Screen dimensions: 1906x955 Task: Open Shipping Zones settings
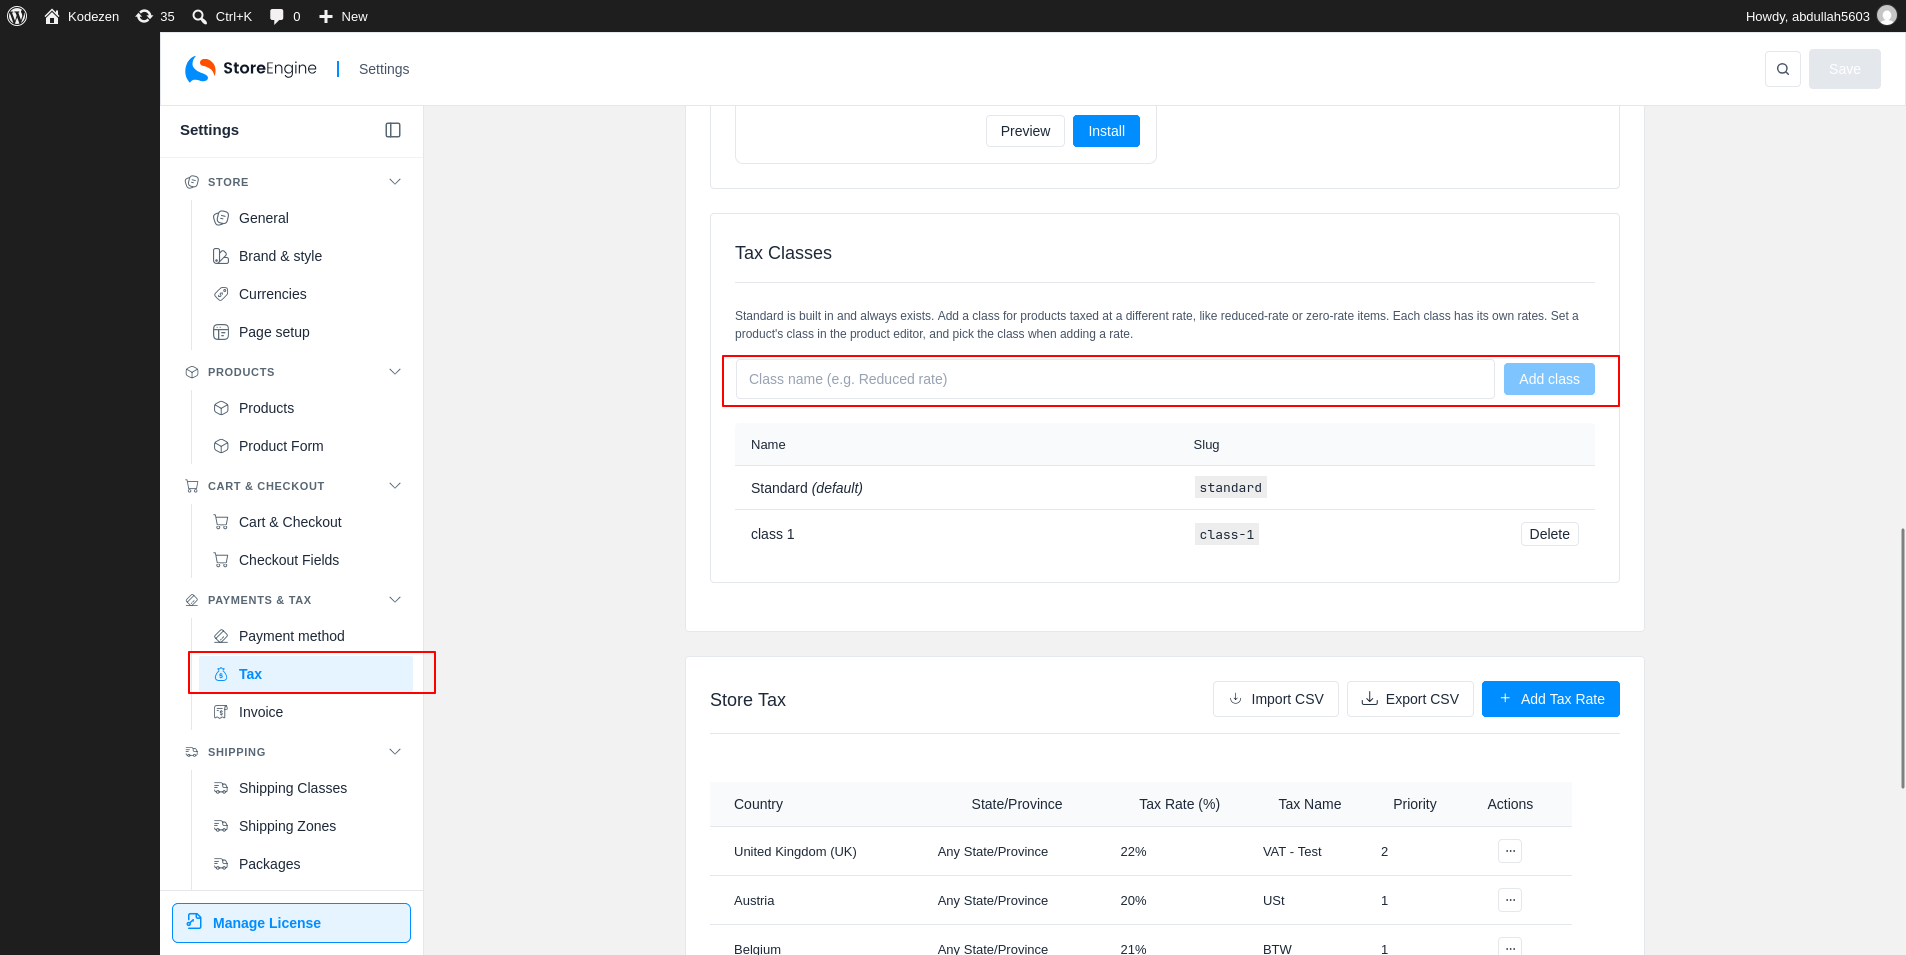coord(306,826)
